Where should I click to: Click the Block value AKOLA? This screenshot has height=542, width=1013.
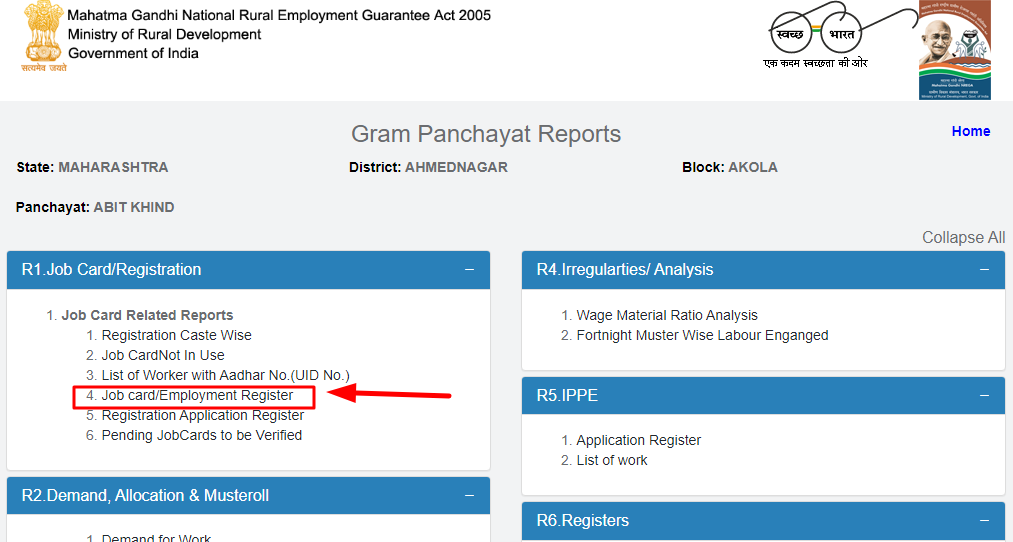[753, 167]
